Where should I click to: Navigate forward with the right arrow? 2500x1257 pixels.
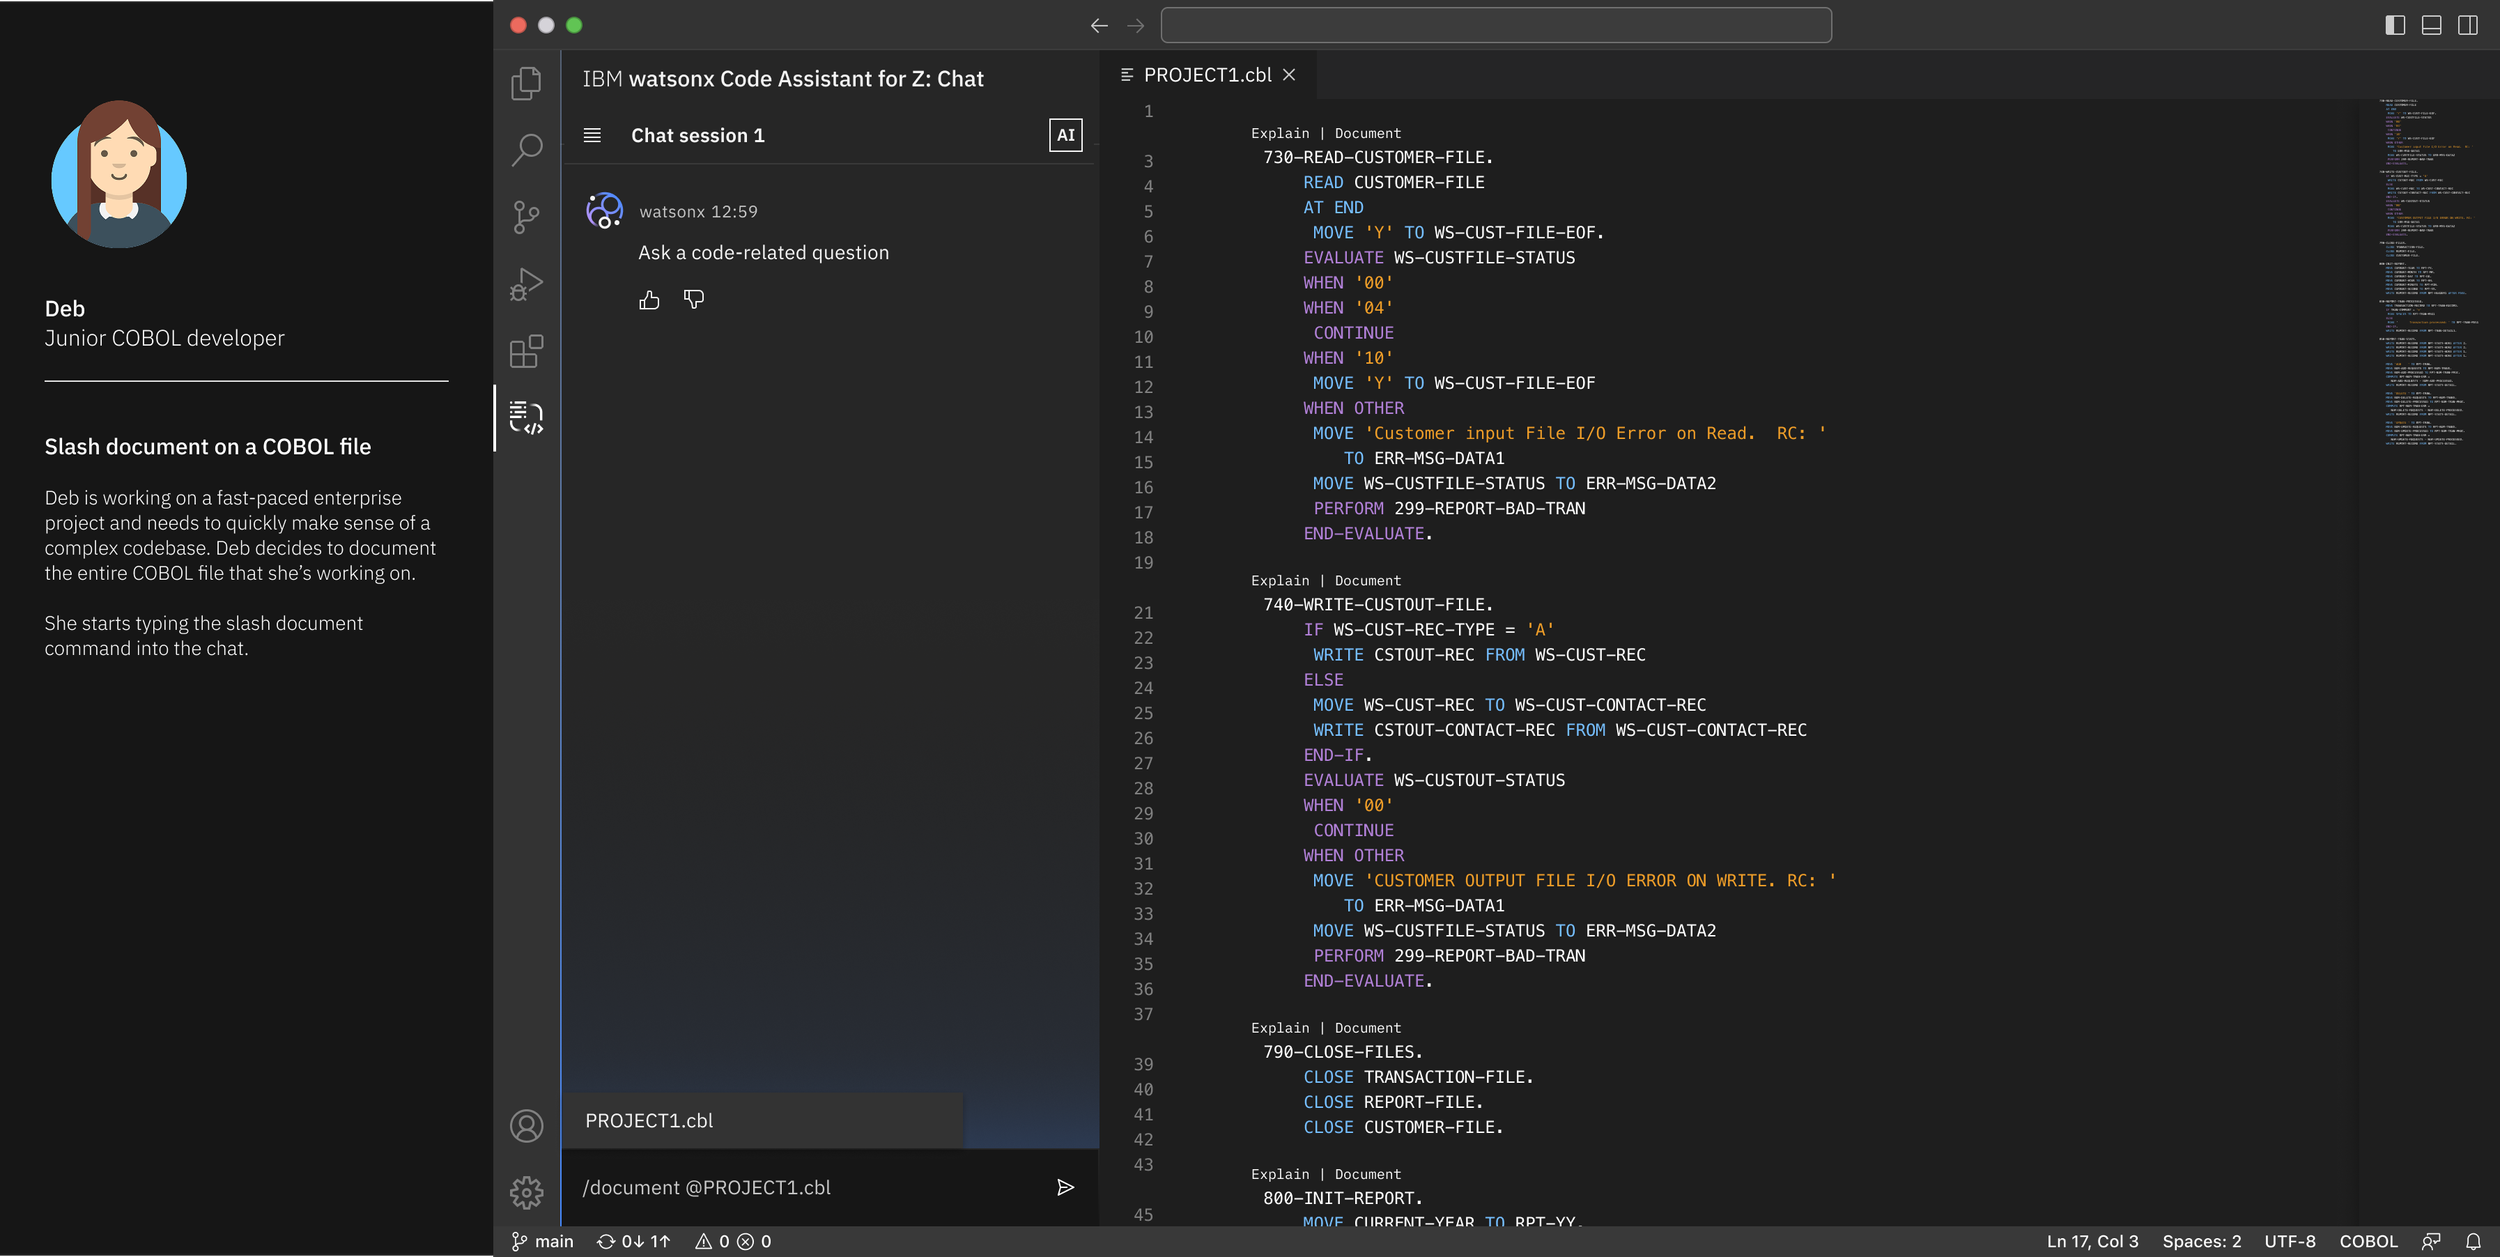pyautogui.click(x=1135, y=25)
